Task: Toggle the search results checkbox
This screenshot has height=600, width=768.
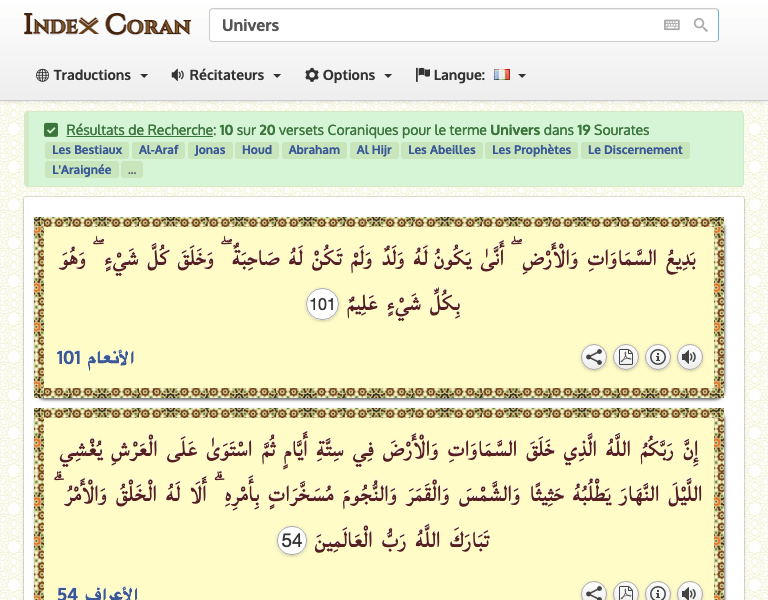Action: coord(51,130)
